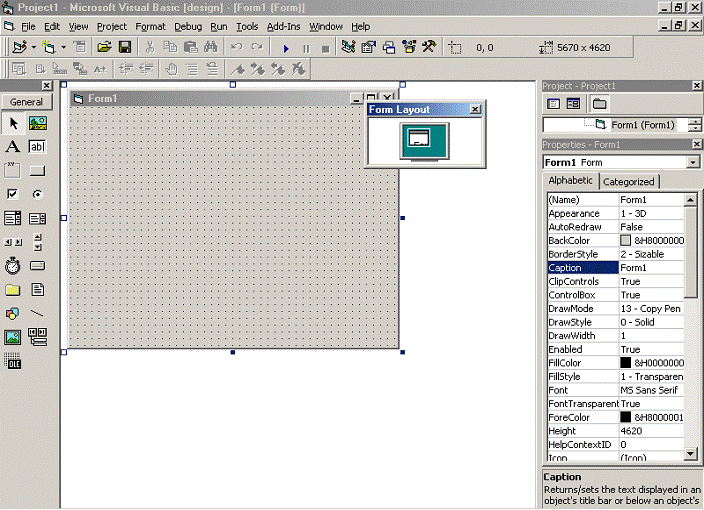This screenshot has height=510, width=704.
Task: Select the PictureBox control in toolbox
Action: [38, 123]
